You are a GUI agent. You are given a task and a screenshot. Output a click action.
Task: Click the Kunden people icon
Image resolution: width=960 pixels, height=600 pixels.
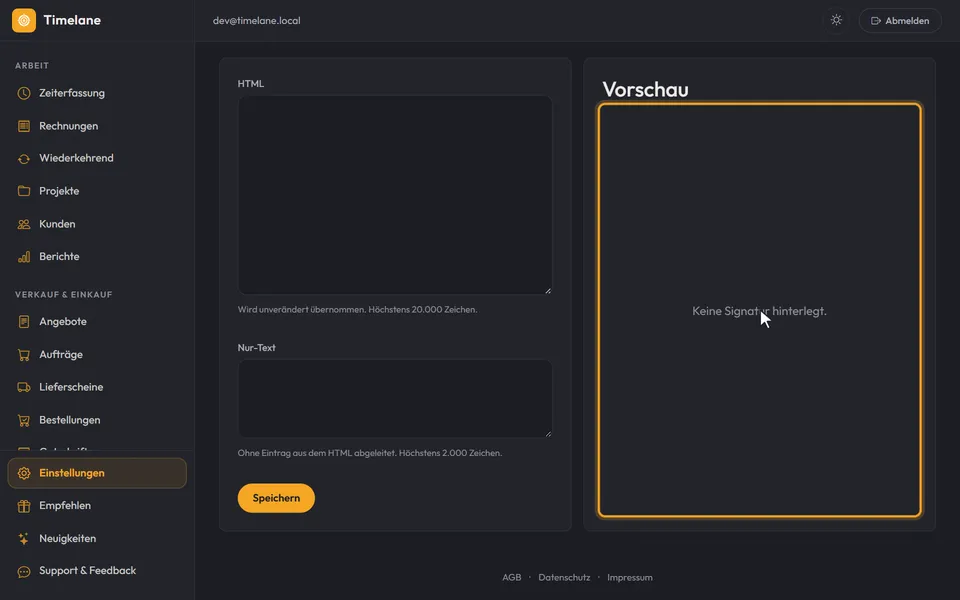pyautogui.click(x=24, y=224)
